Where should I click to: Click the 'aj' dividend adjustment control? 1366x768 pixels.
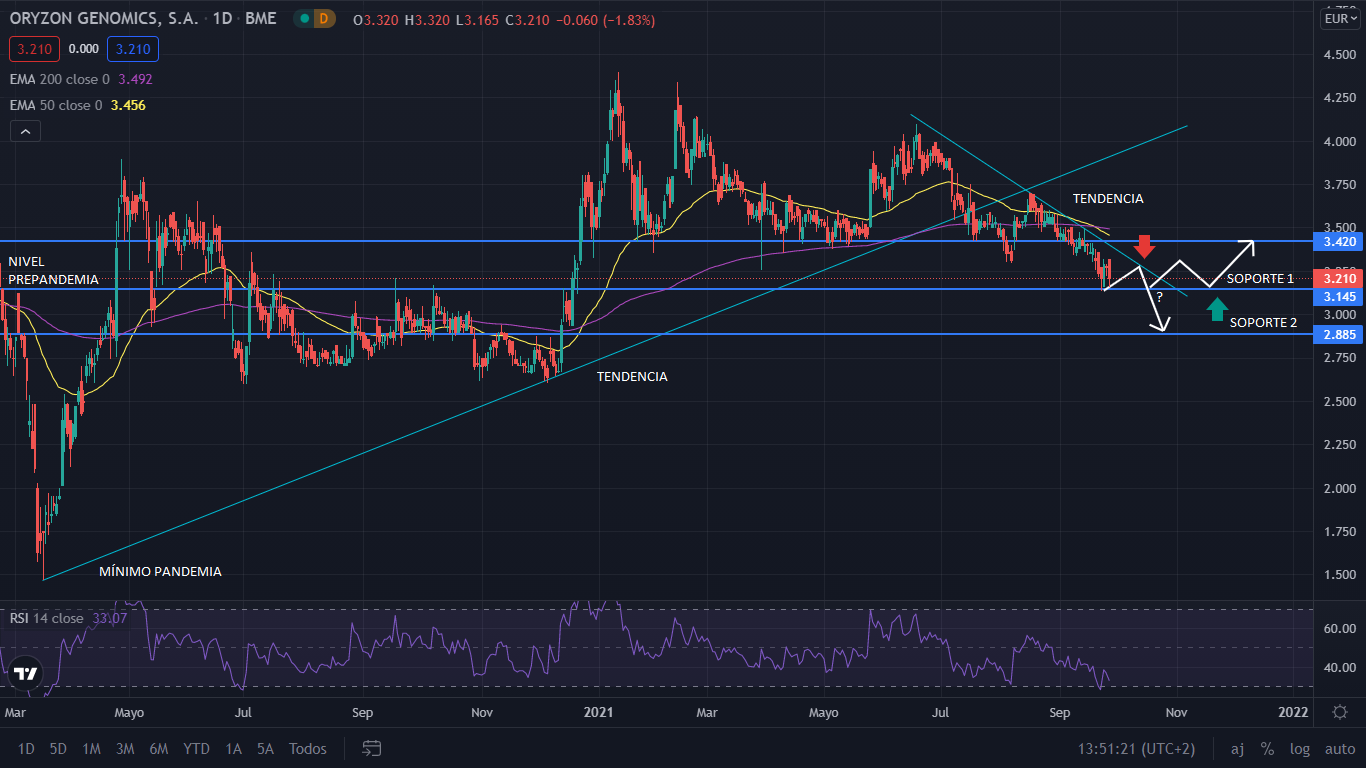1237,748
